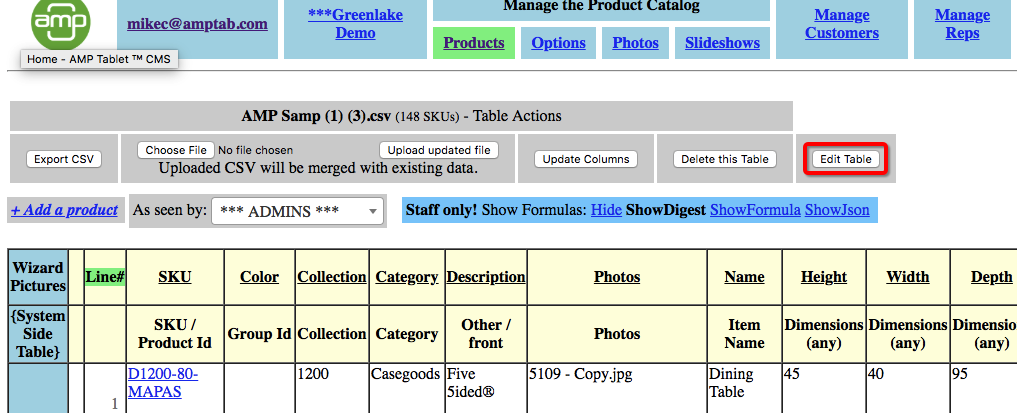Click the ShowFormula link

[x=755, y=210]
